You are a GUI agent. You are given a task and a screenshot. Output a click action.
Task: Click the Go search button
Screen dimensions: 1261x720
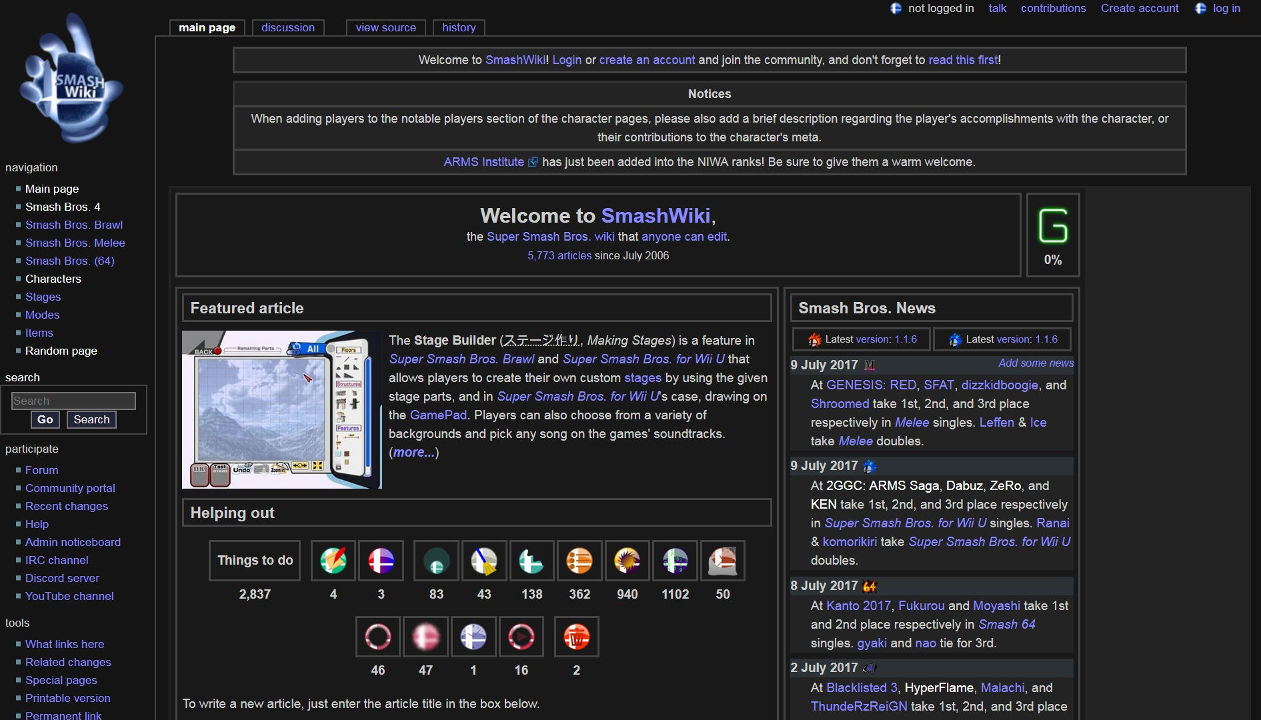pyautogui.click(x=44, y=420)
